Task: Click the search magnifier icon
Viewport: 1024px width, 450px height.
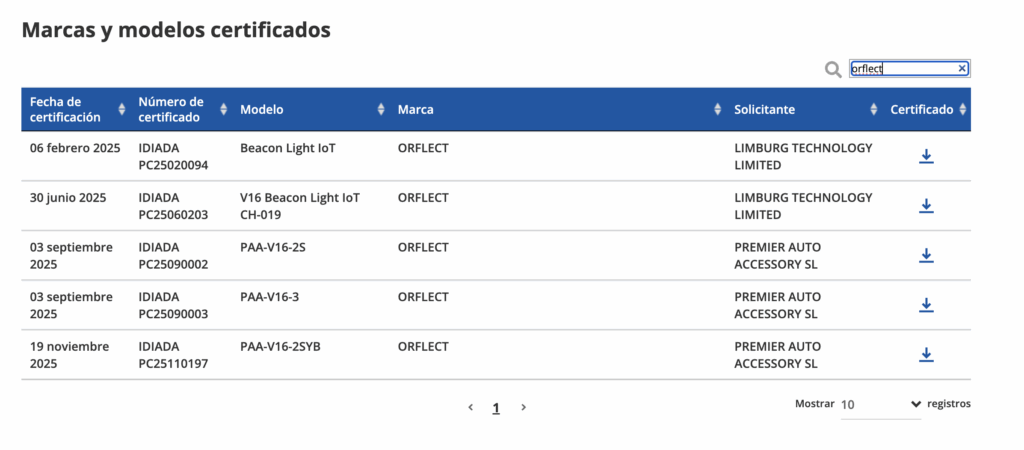Action: pyautogui.click(x=832, y=69)
